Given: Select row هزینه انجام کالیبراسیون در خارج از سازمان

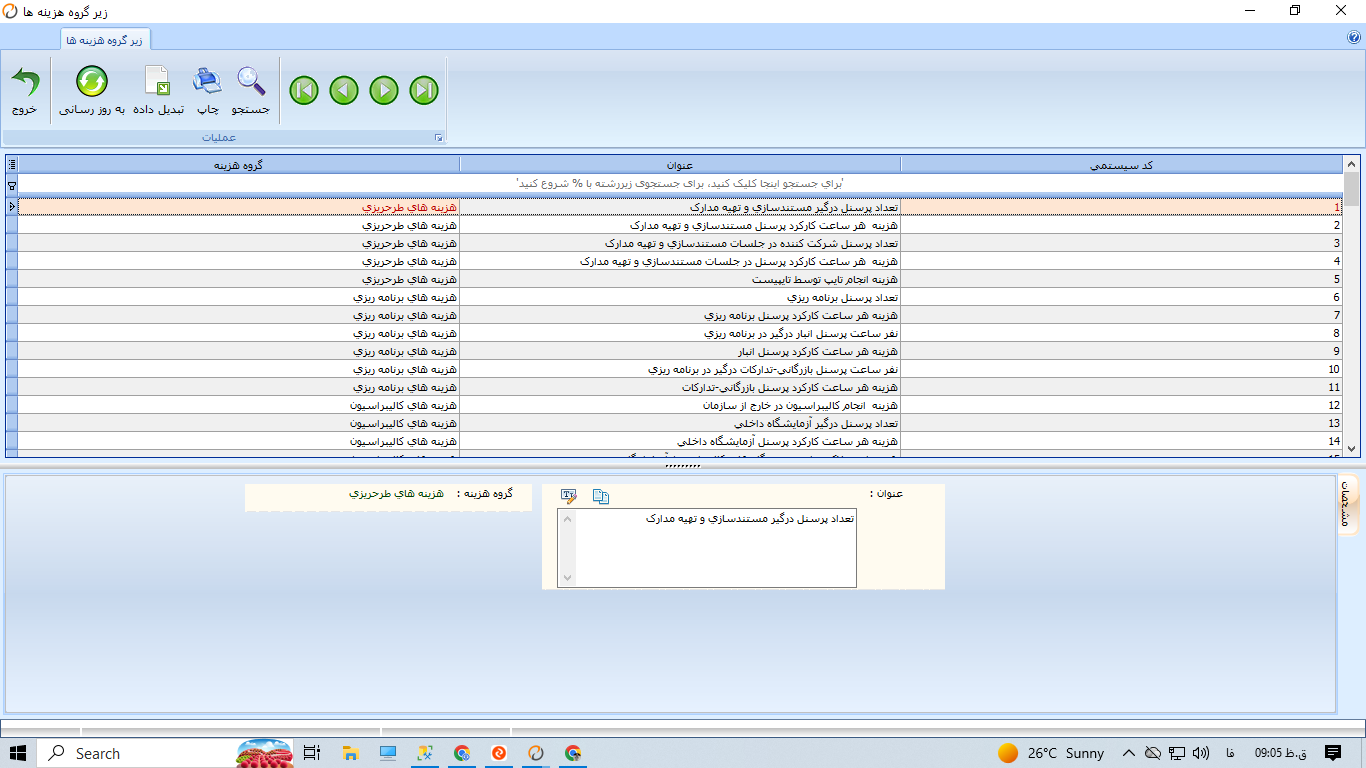Looking at the screenshot, I should 680,405.
